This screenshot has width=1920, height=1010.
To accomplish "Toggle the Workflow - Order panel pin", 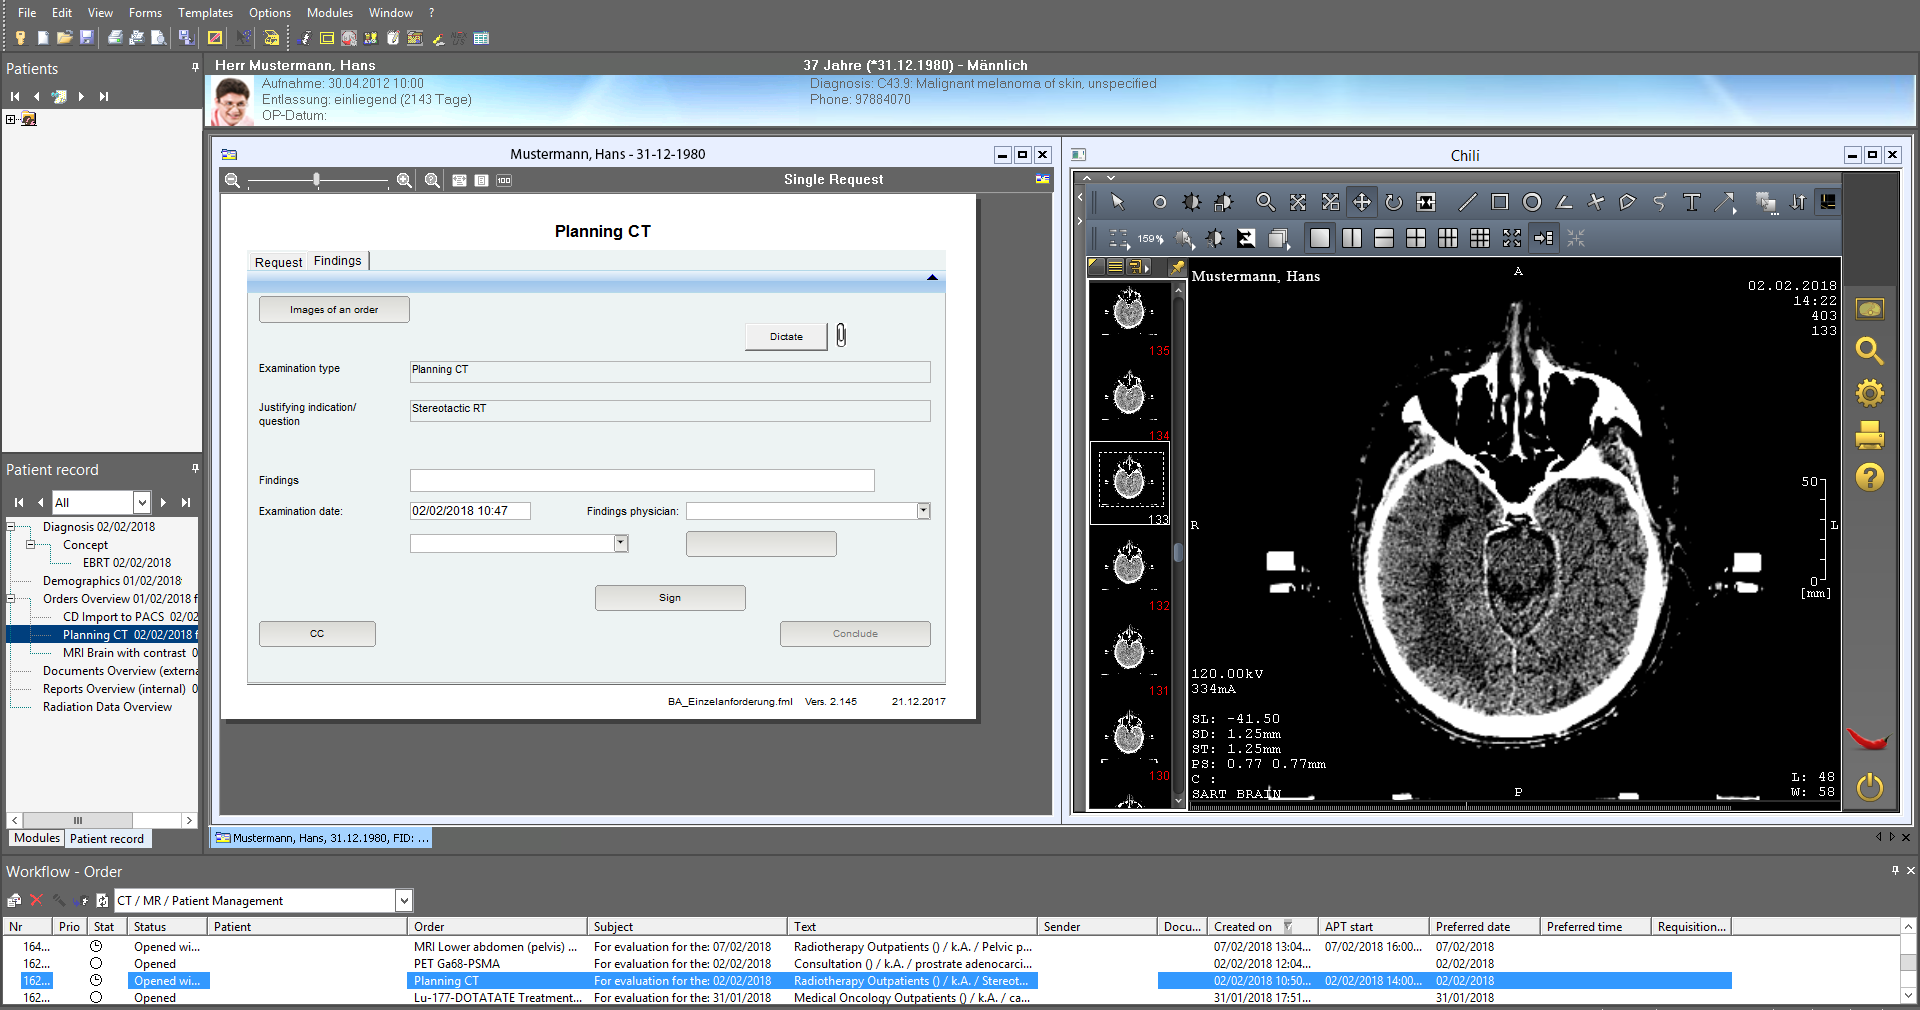I will tap(1895, 870).
